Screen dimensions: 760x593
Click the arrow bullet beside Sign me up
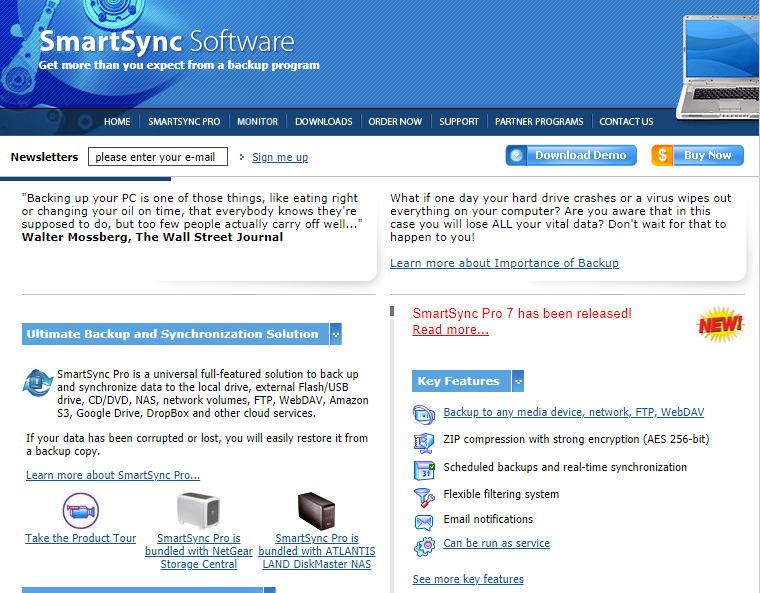242,157
